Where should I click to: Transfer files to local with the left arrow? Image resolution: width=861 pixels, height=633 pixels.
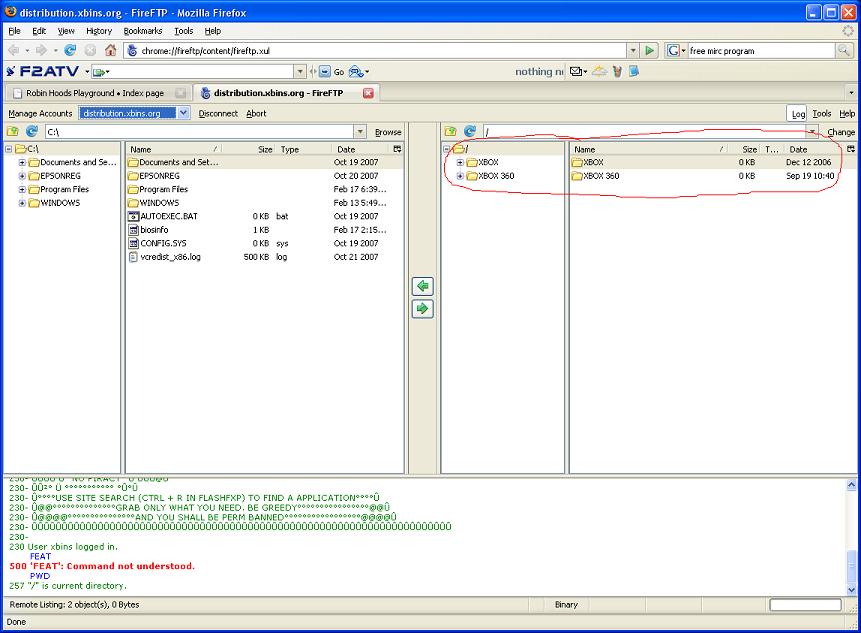[x=422, y=286]
